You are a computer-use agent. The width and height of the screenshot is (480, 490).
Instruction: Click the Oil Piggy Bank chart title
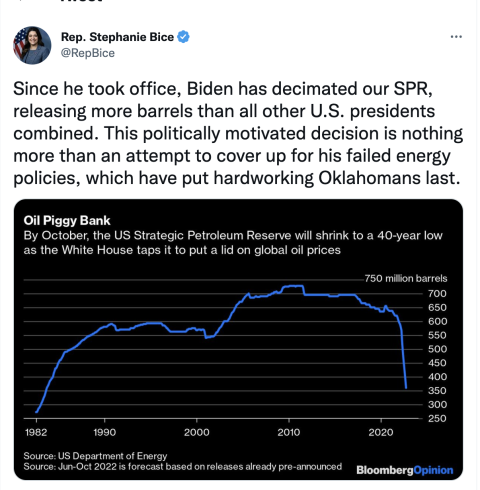[x=67, y=221]
